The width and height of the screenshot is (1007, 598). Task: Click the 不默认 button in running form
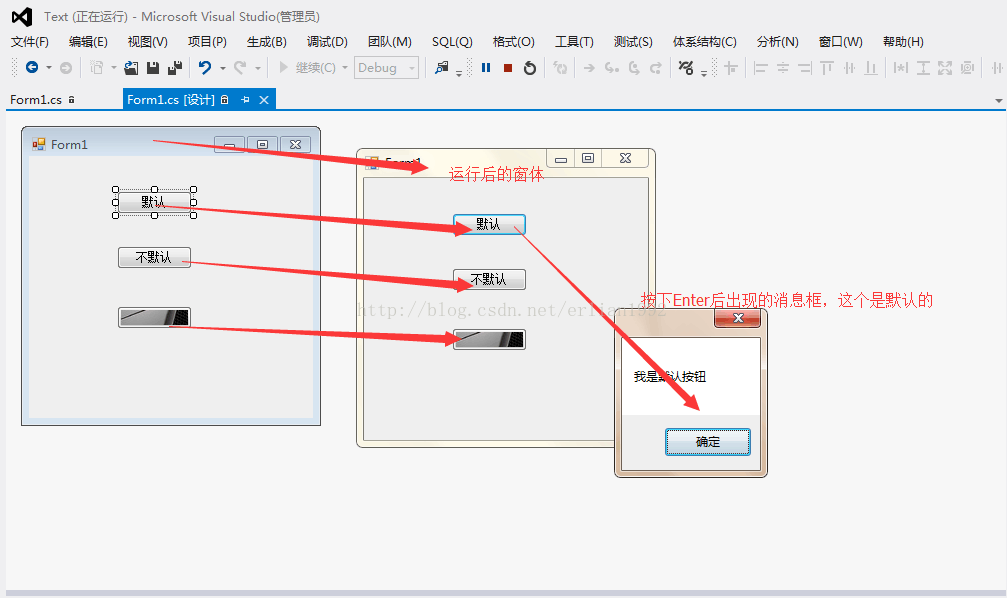click(489, 279)
